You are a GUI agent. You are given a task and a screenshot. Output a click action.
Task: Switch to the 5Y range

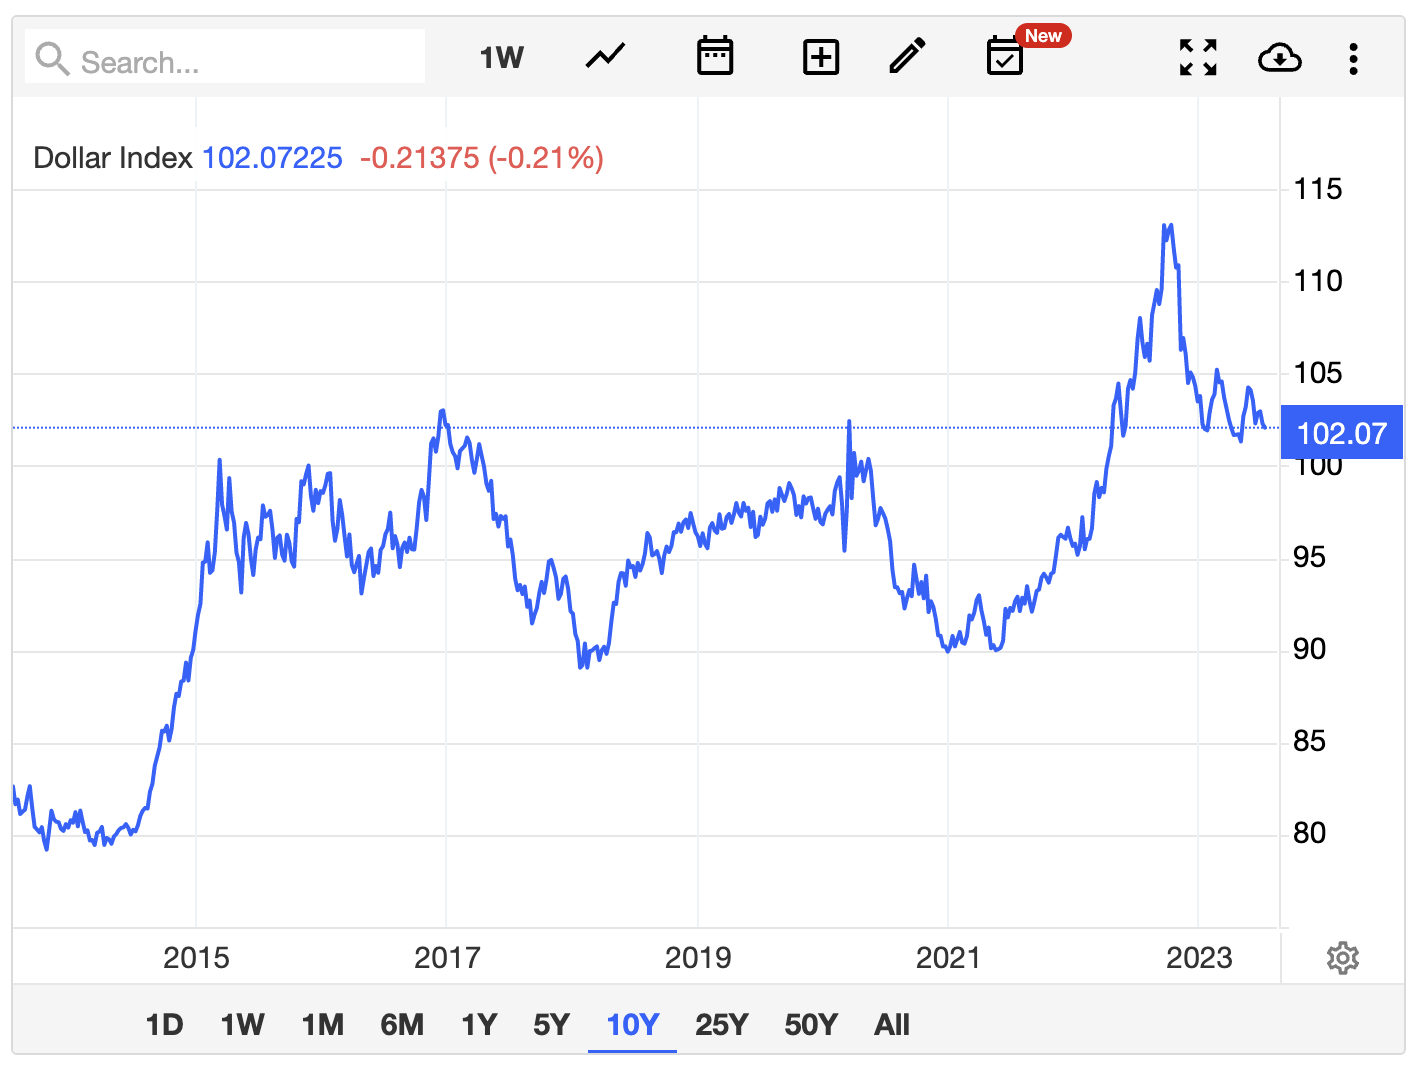[x=551, y=1025]
